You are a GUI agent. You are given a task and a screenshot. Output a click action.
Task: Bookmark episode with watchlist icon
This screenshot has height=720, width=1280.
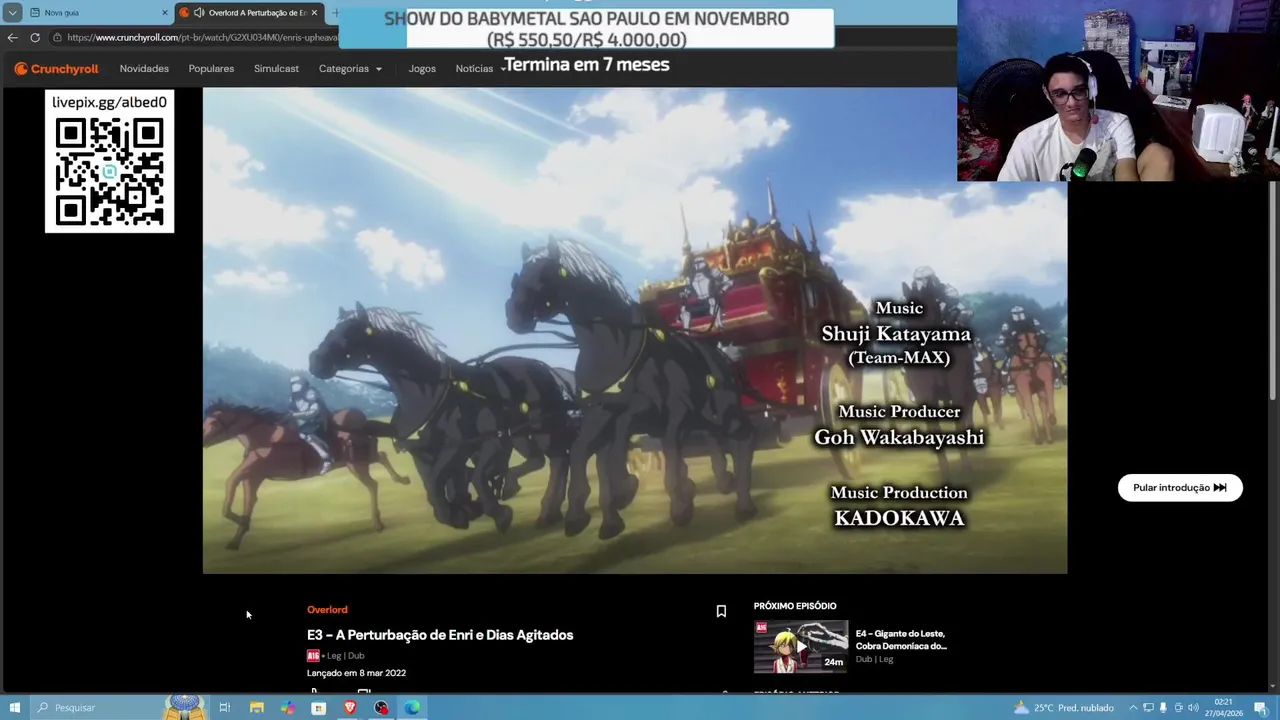pos(721,611)
